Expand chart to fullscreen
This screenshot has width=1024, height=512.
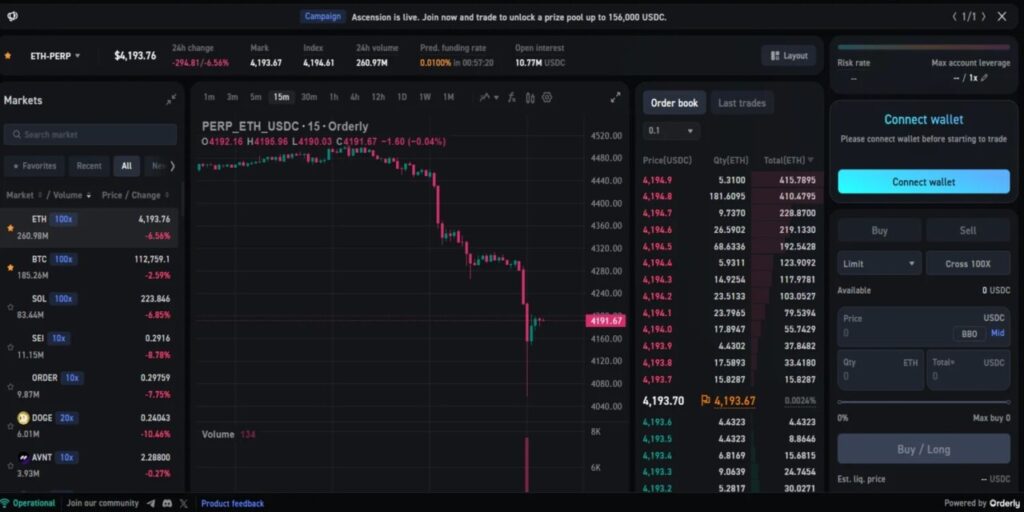[616, 97]
